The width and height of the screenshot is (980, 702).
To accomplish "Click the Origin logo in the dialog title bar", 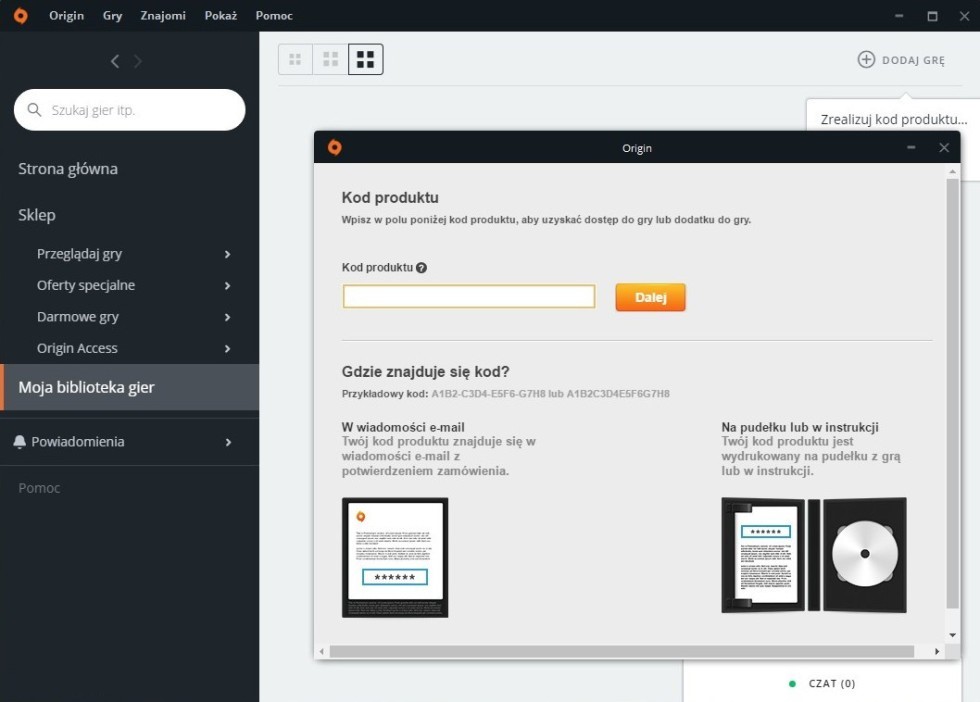I will (x=335, y=148).
